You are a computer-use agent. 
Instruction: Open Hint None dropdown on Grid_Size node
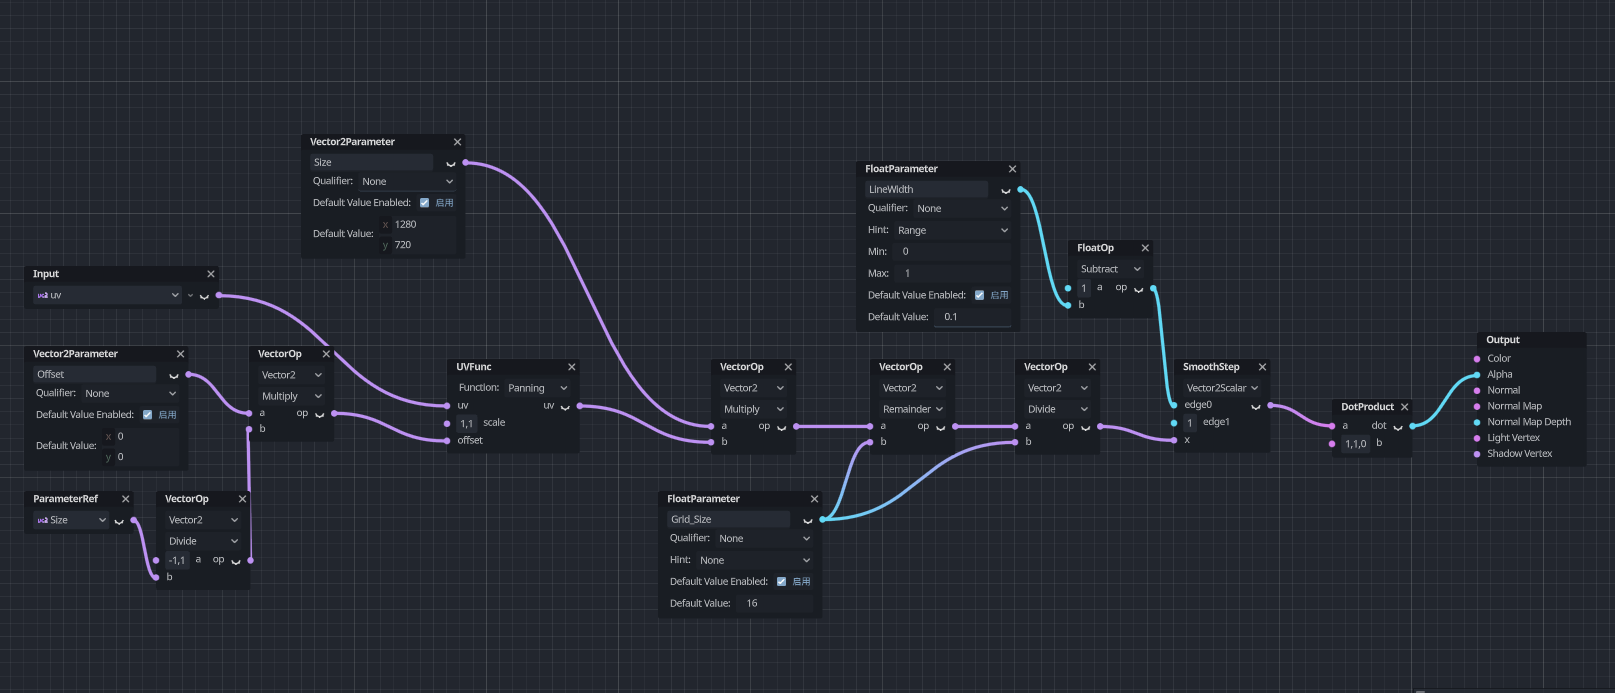tap(755, 560)
